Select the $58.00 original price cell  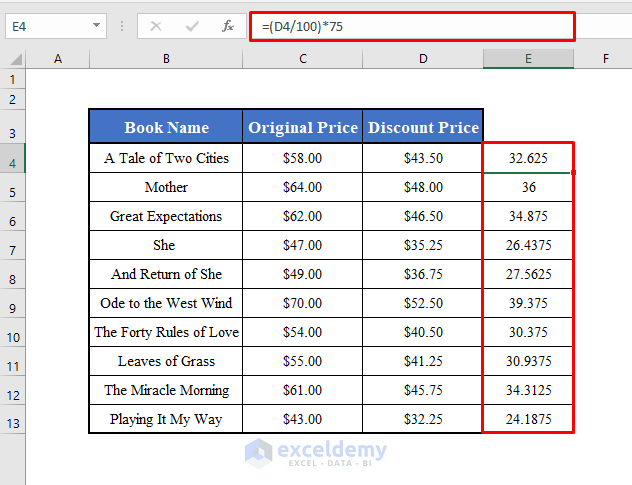pos(303,158)
